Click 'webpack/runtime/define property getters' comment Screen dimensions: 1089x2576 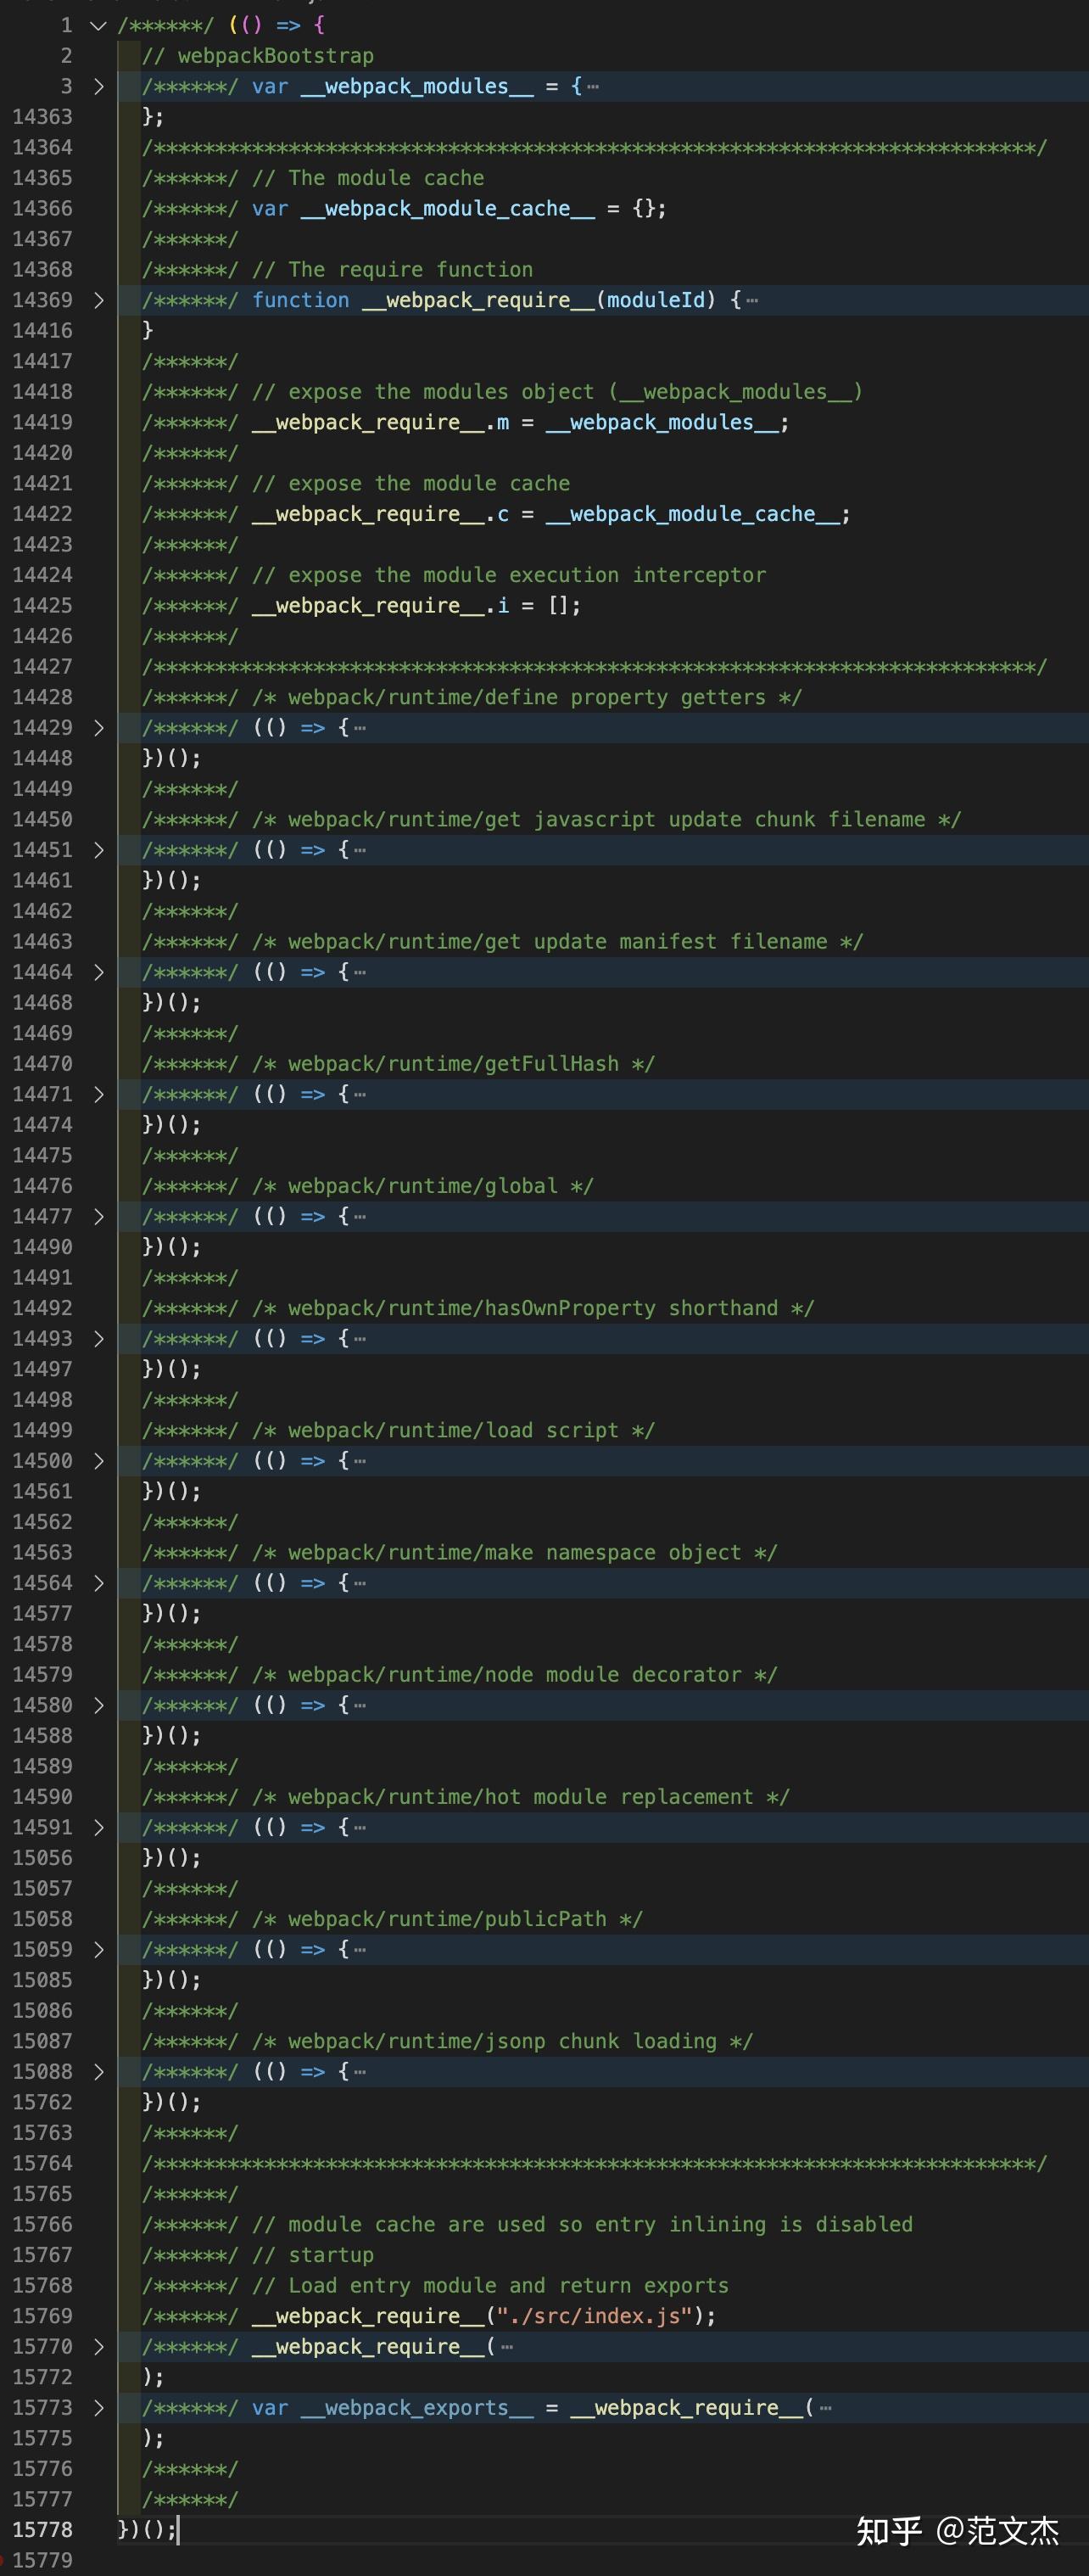coord(526,697)
